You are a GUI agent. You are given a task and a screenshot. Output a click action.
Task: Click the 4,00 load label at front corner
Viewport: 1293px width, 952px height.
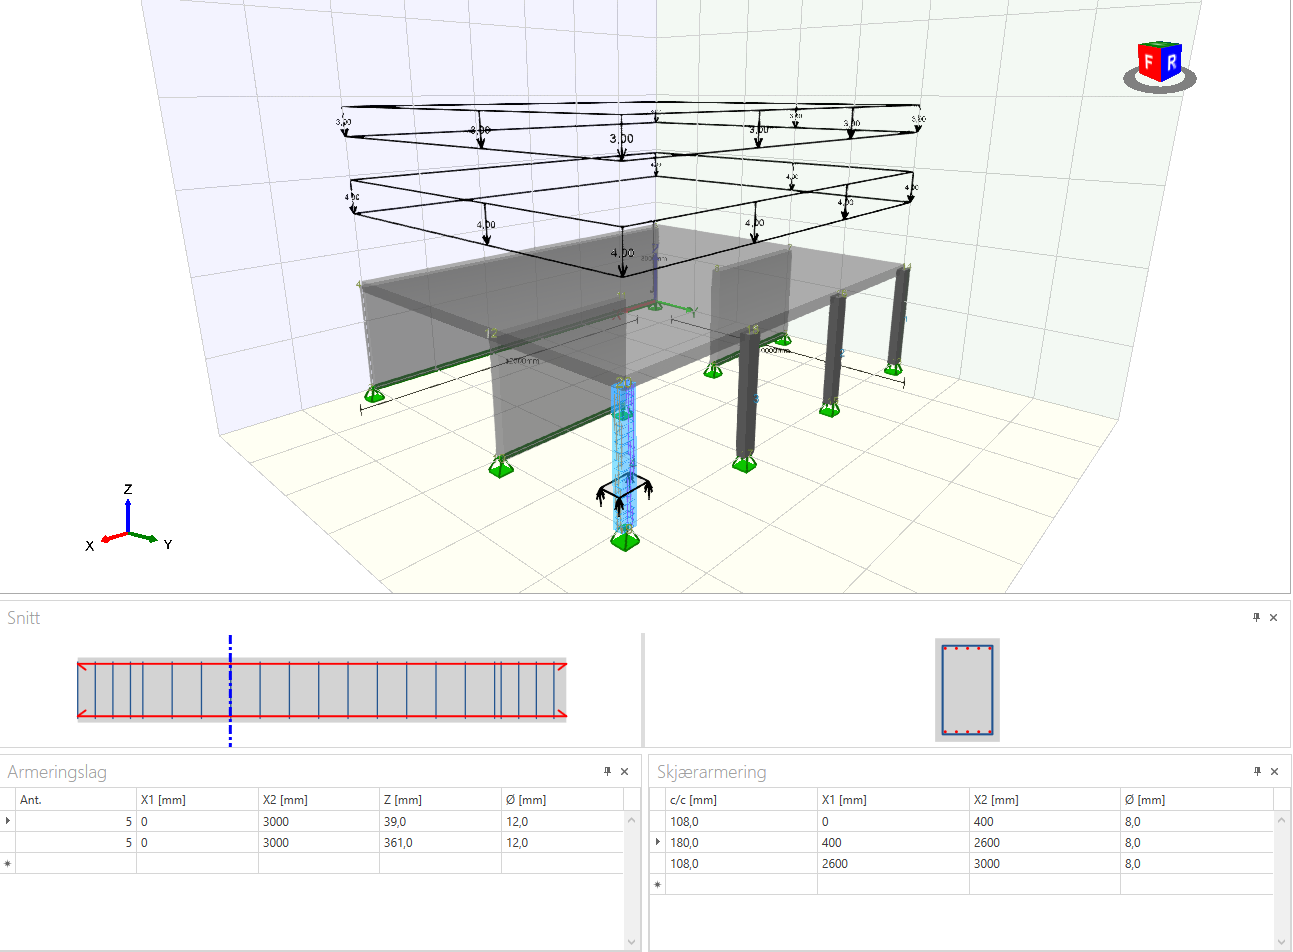(622, 253)
